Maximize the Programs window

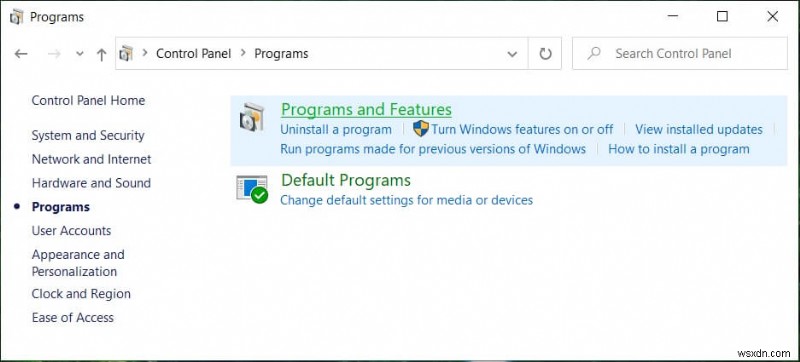tap(722, 16)
